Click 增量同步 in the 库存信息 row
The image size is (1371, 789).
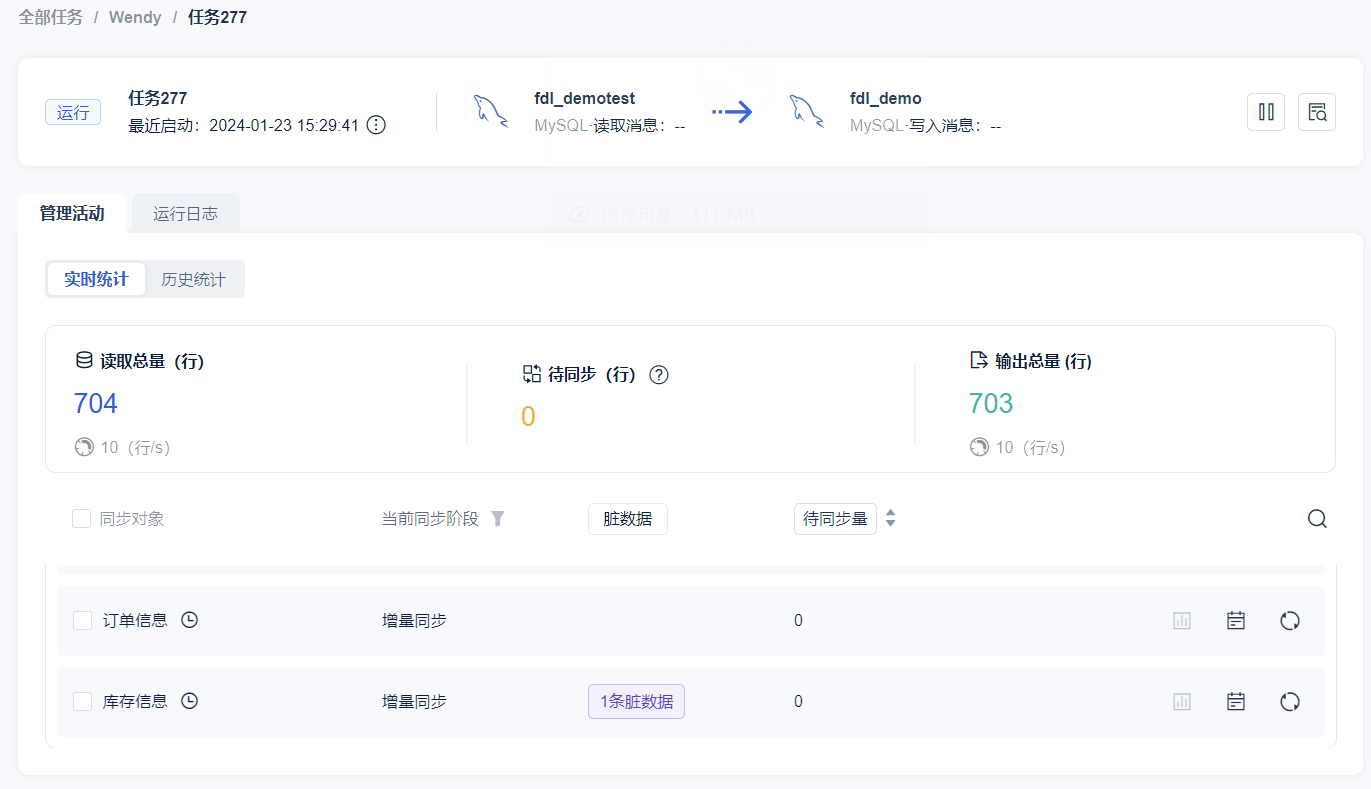point(414,702)
